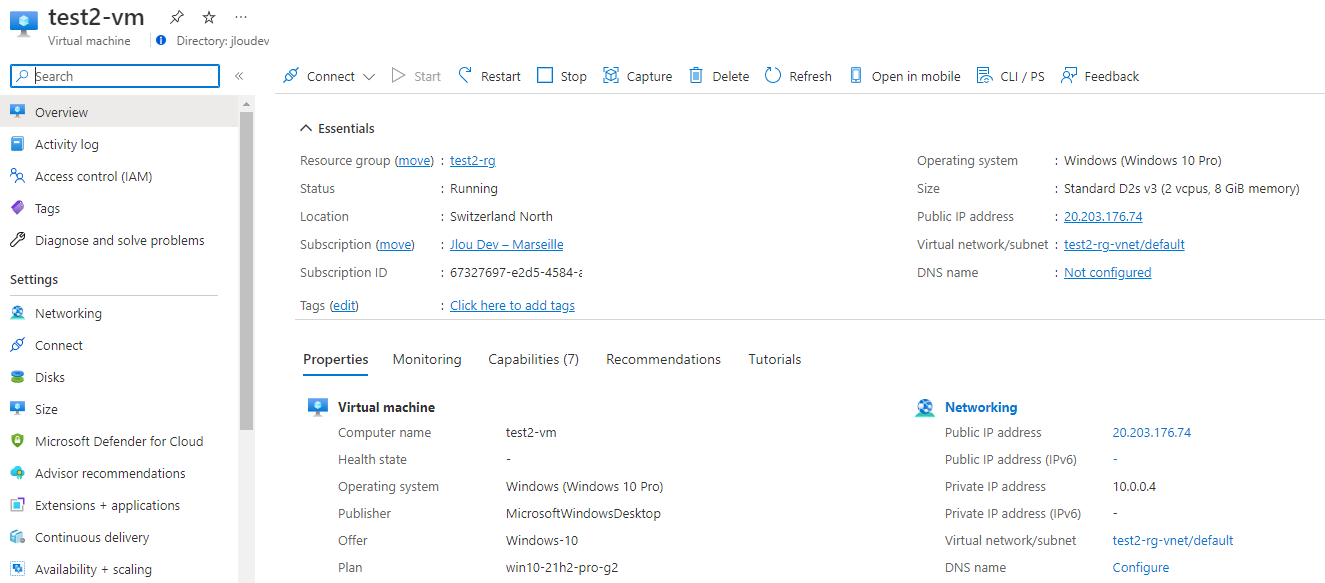The width and height of the screenshot is (1325, 583).
Task: Click the Extensions + applications icon
Action: [x=17, y=505]
